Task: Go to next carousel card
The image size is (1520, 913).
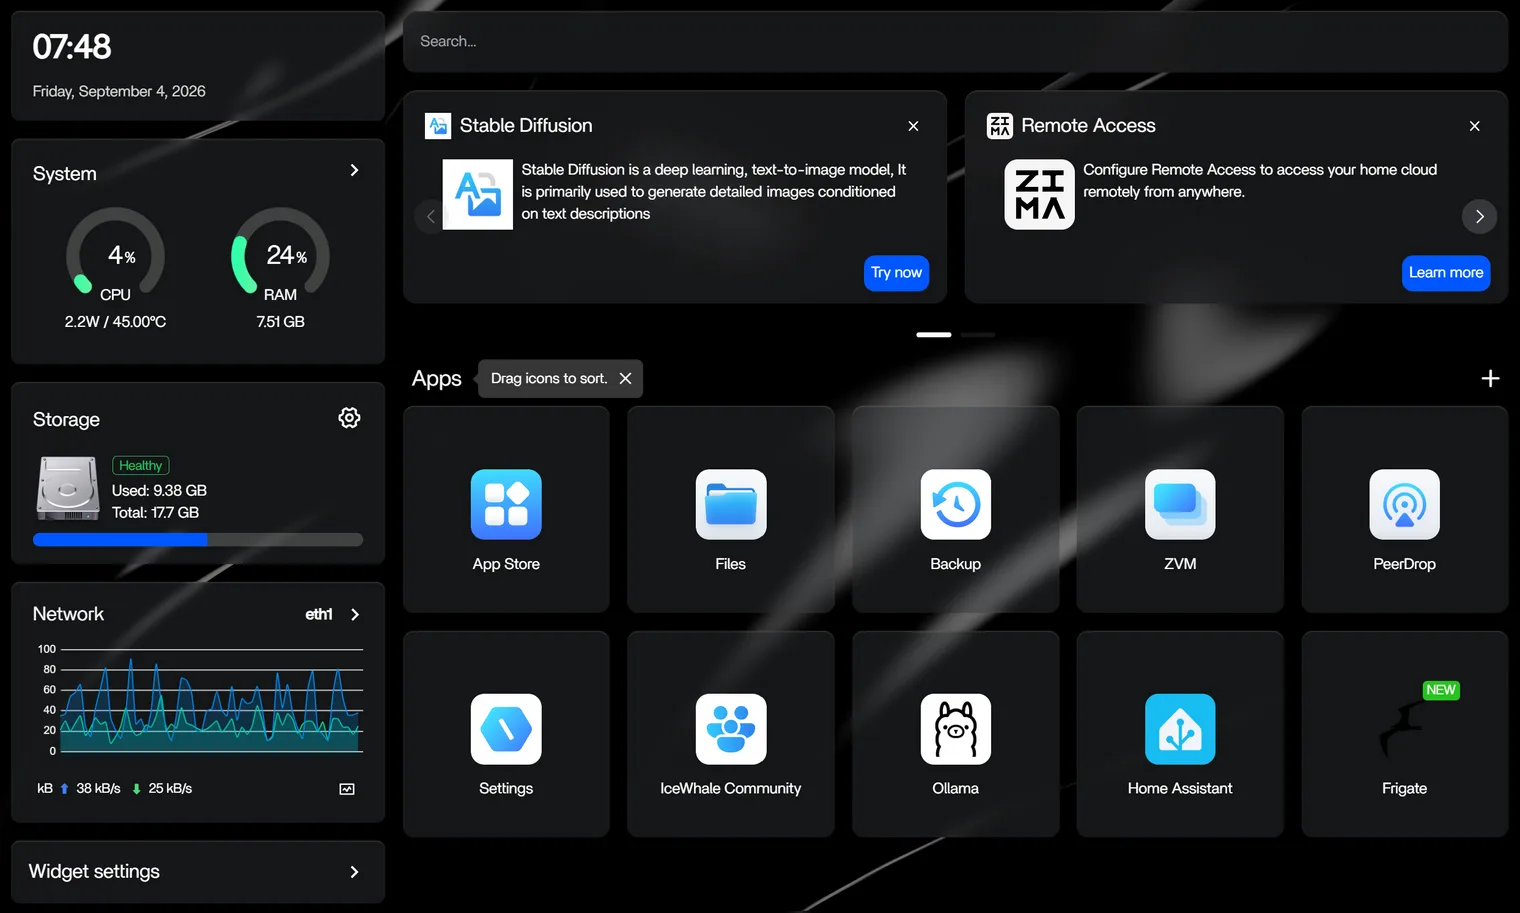Action: point(1480,216)
